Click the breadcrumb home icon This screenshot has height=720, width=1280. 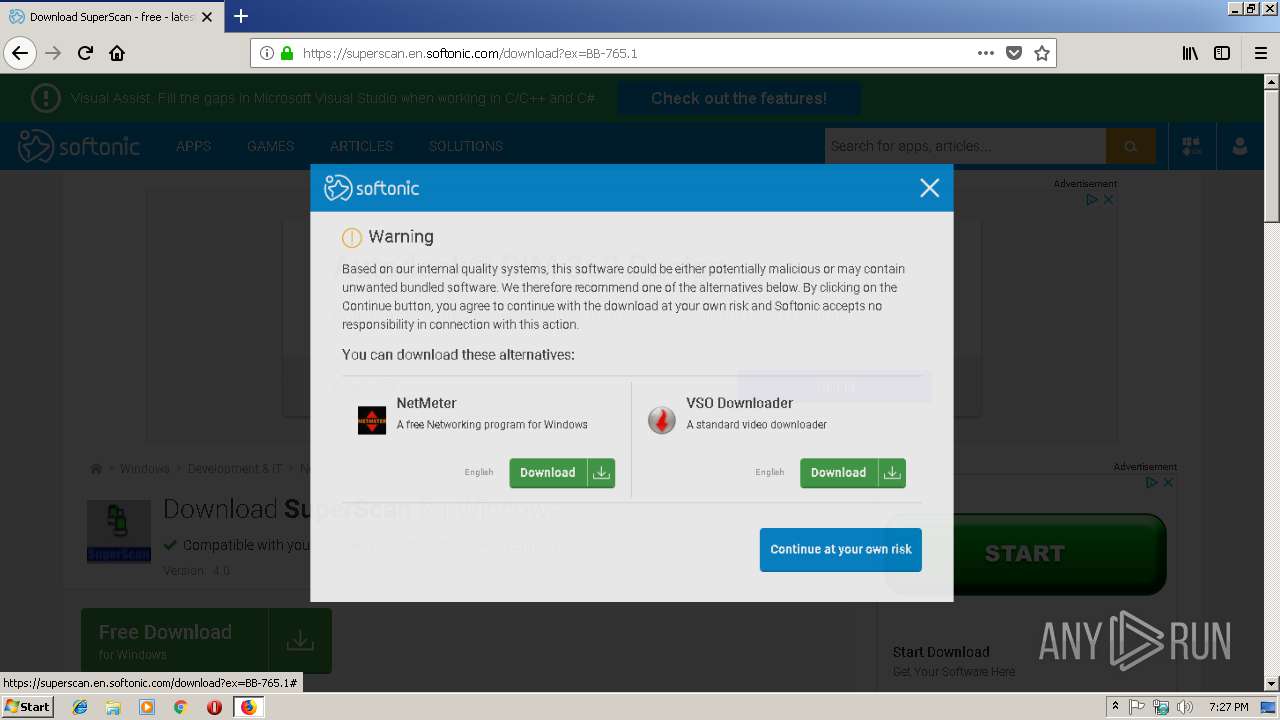[x=96, y=468]
